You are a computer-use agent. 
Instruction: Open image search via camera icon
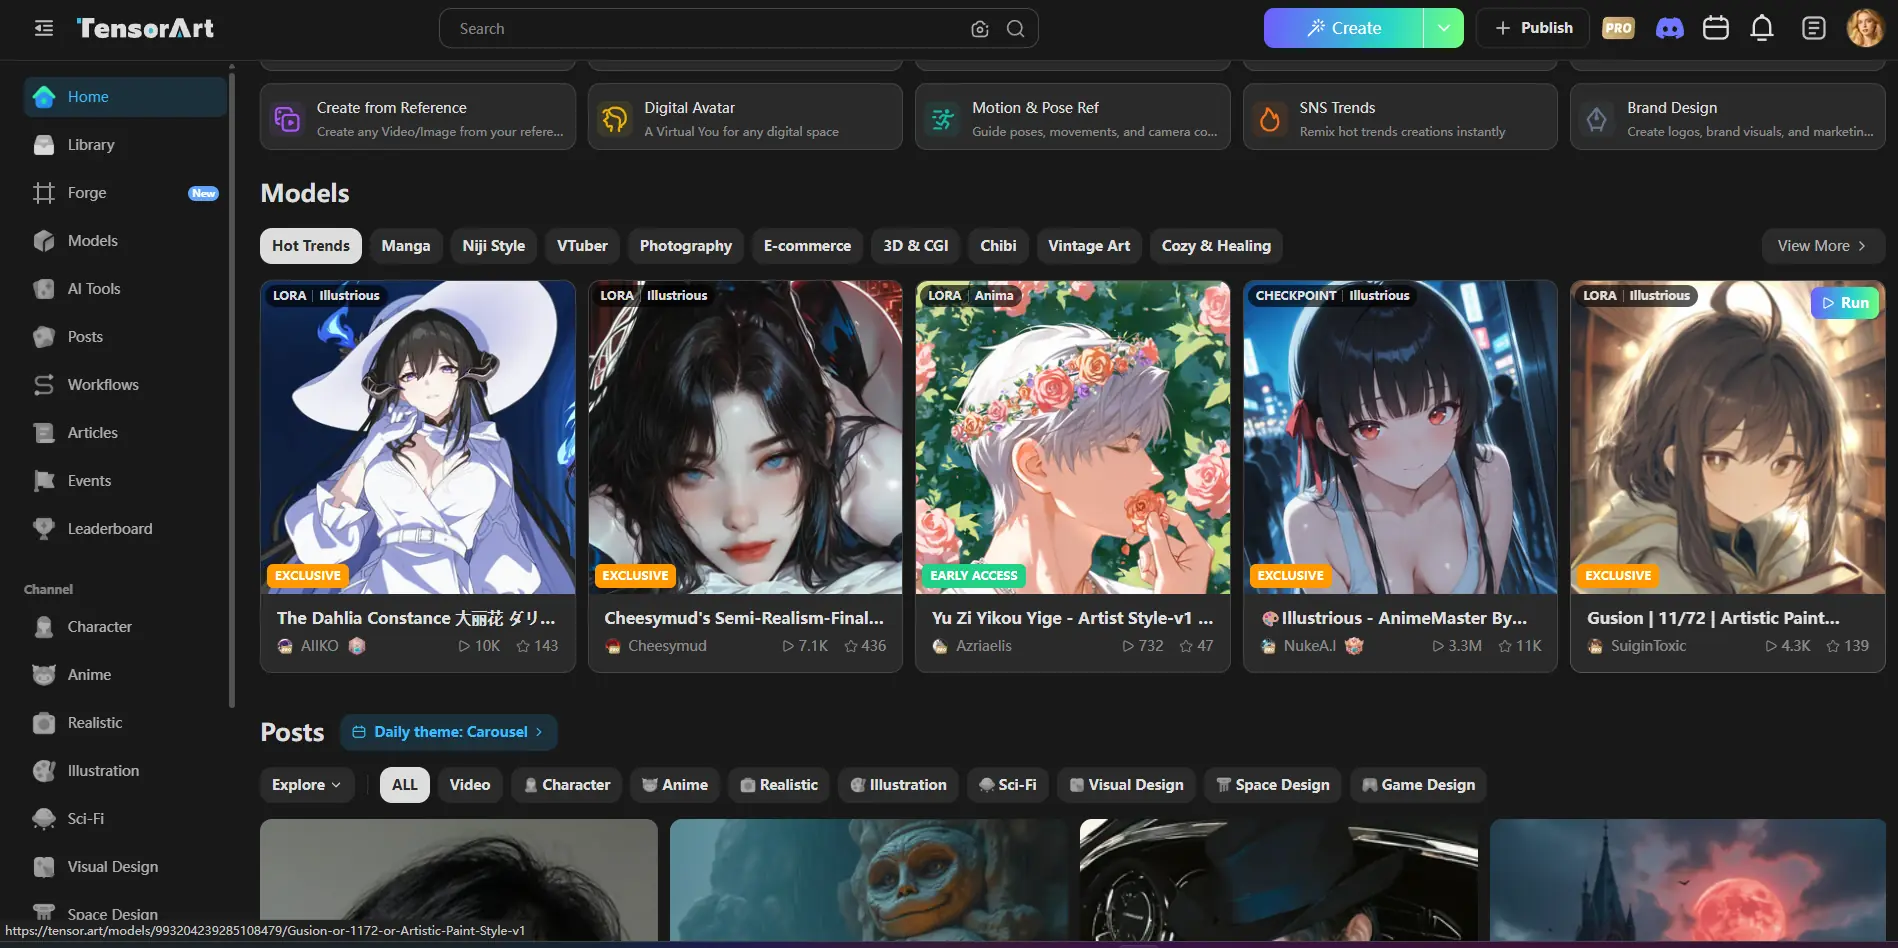pyautogui.click(x=980, y=29)
